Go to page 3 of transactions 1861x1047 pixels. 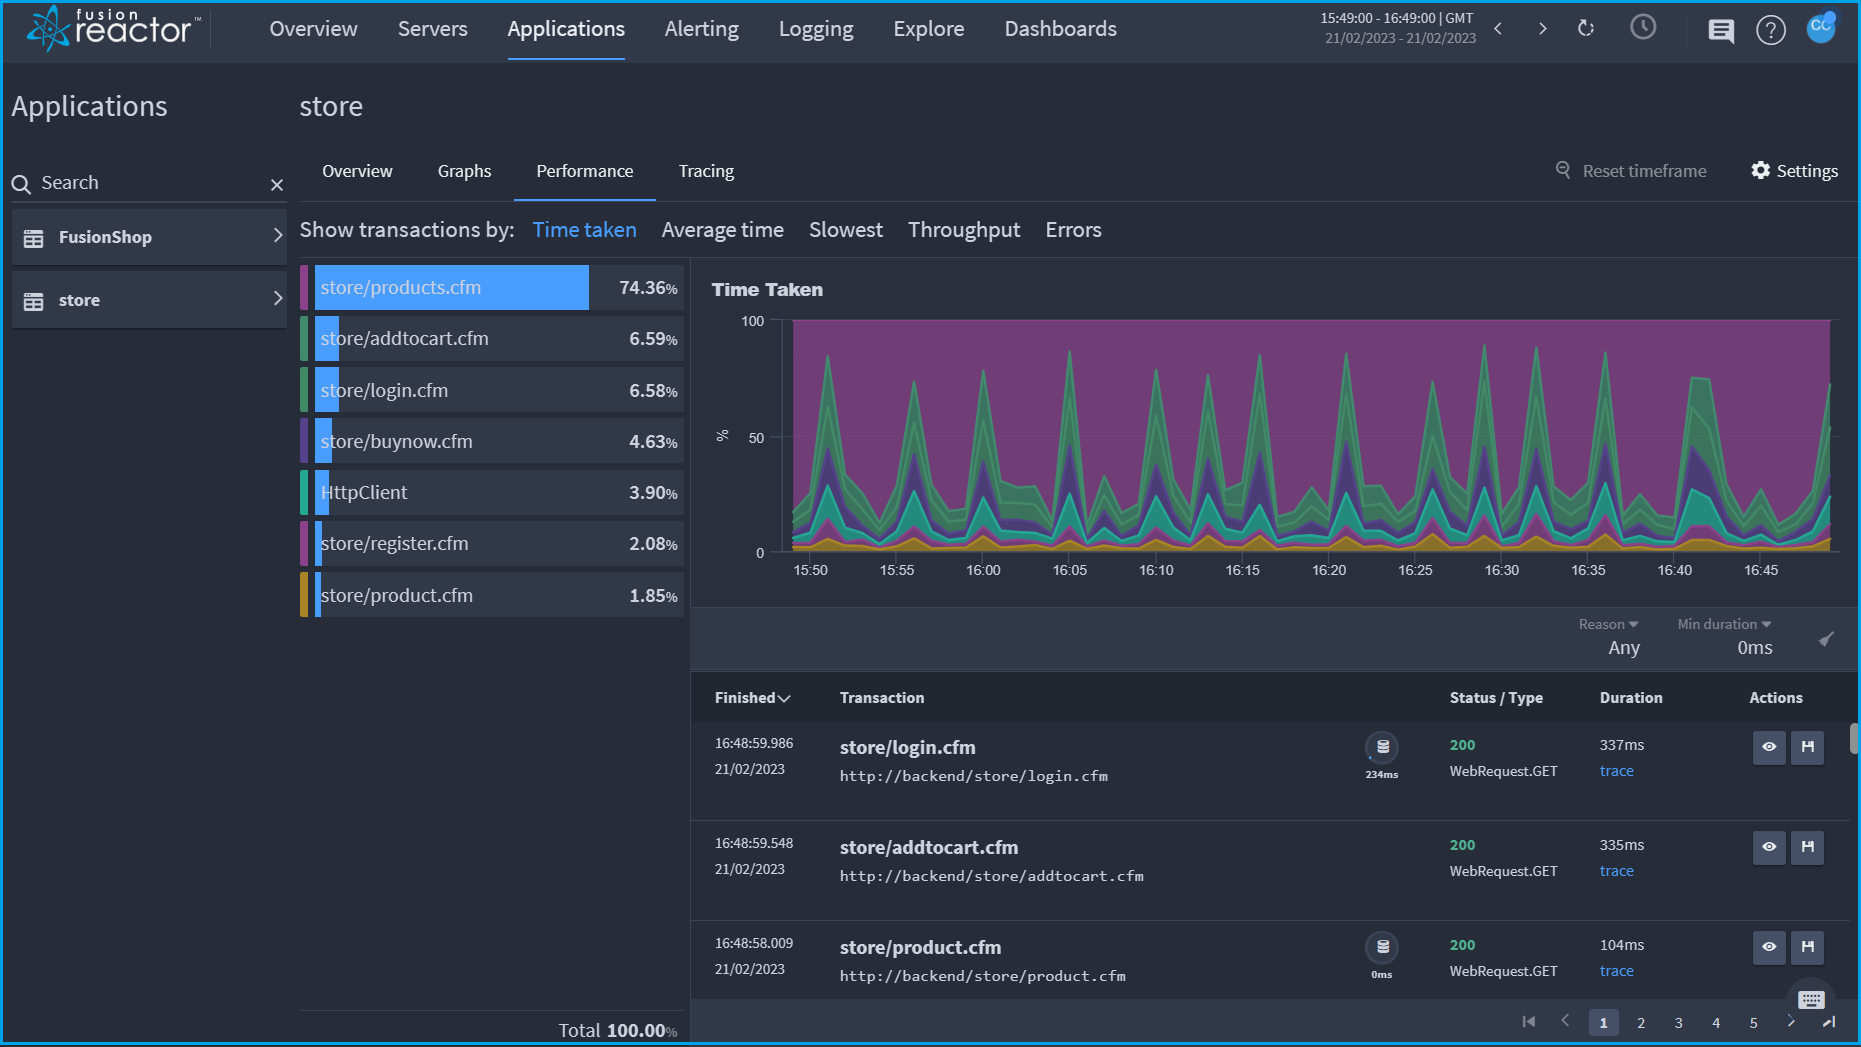point(1678,1023)
